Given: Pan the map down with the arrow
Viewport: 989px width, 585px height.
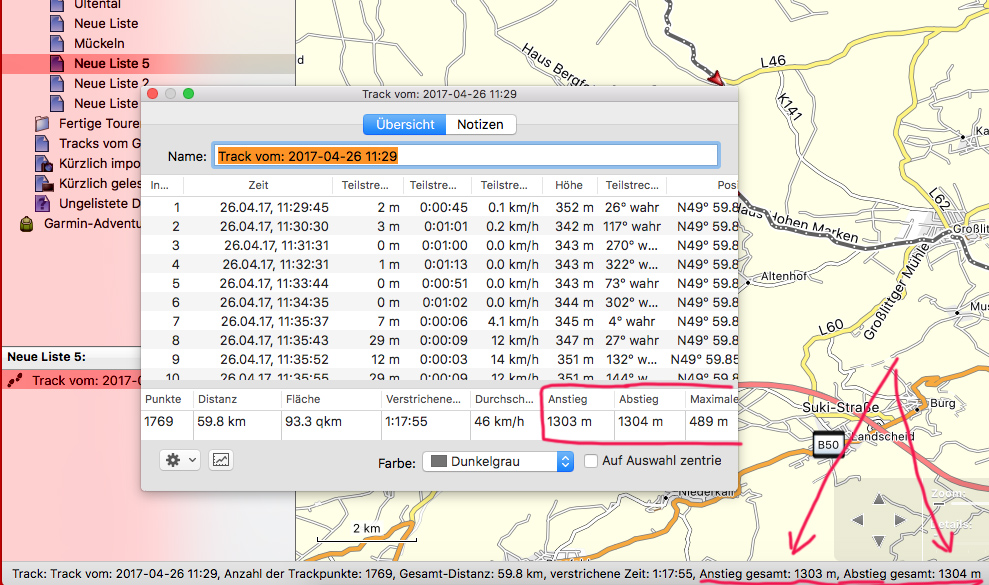Looking at the screenshot, I should 879,542.
